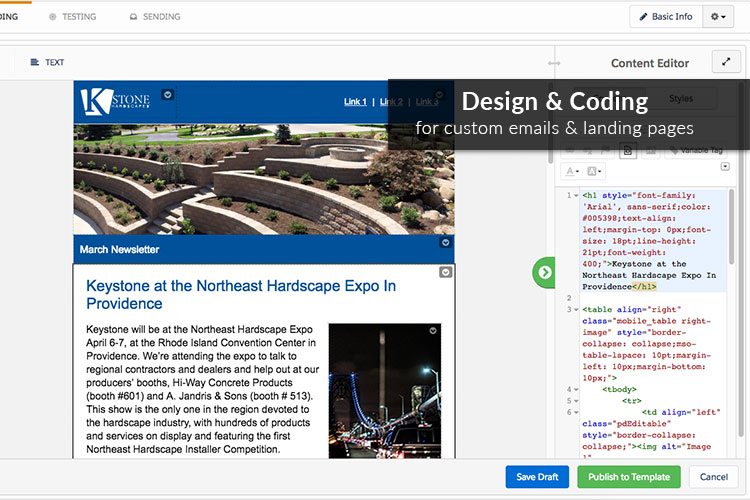Click Publish to Template button
Viewport: 750px width, 500px height.
pos(629,477)
